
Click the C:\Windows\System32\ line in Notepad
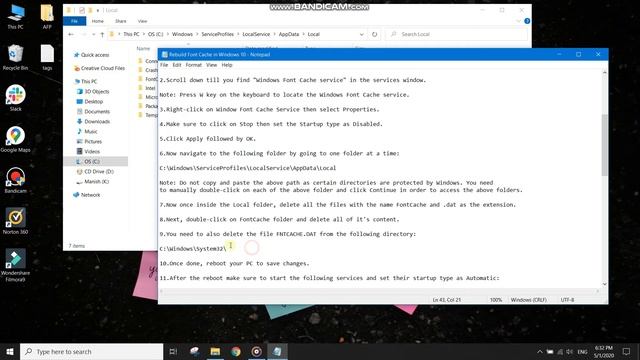point(193,249)
